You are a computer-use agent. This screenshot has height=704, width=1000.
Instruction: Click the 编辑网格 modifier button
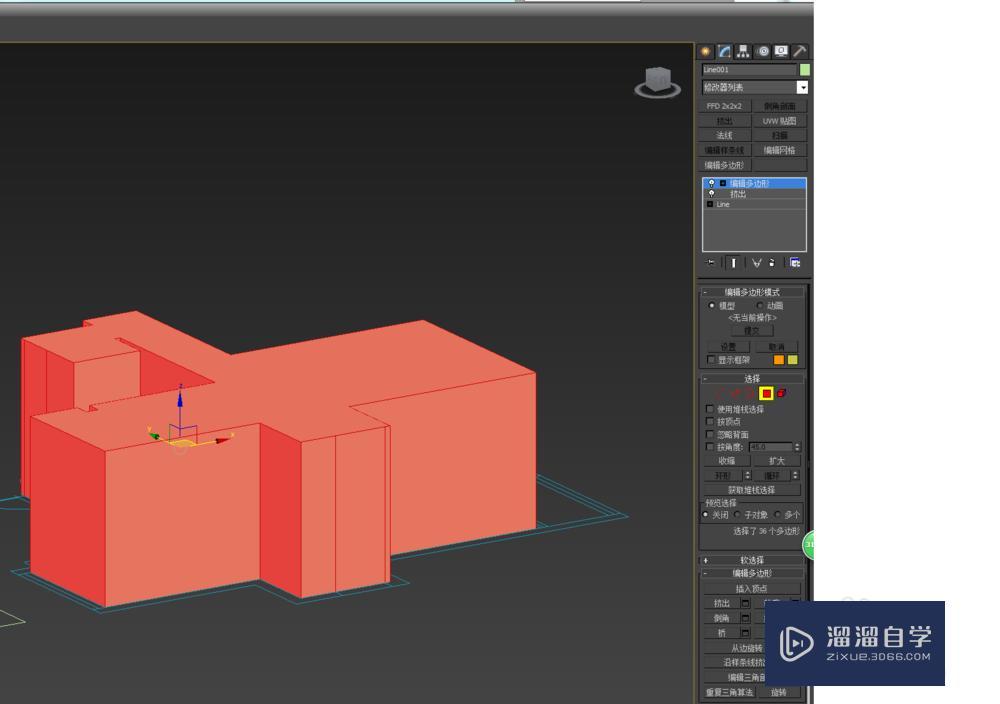point(779,150)
